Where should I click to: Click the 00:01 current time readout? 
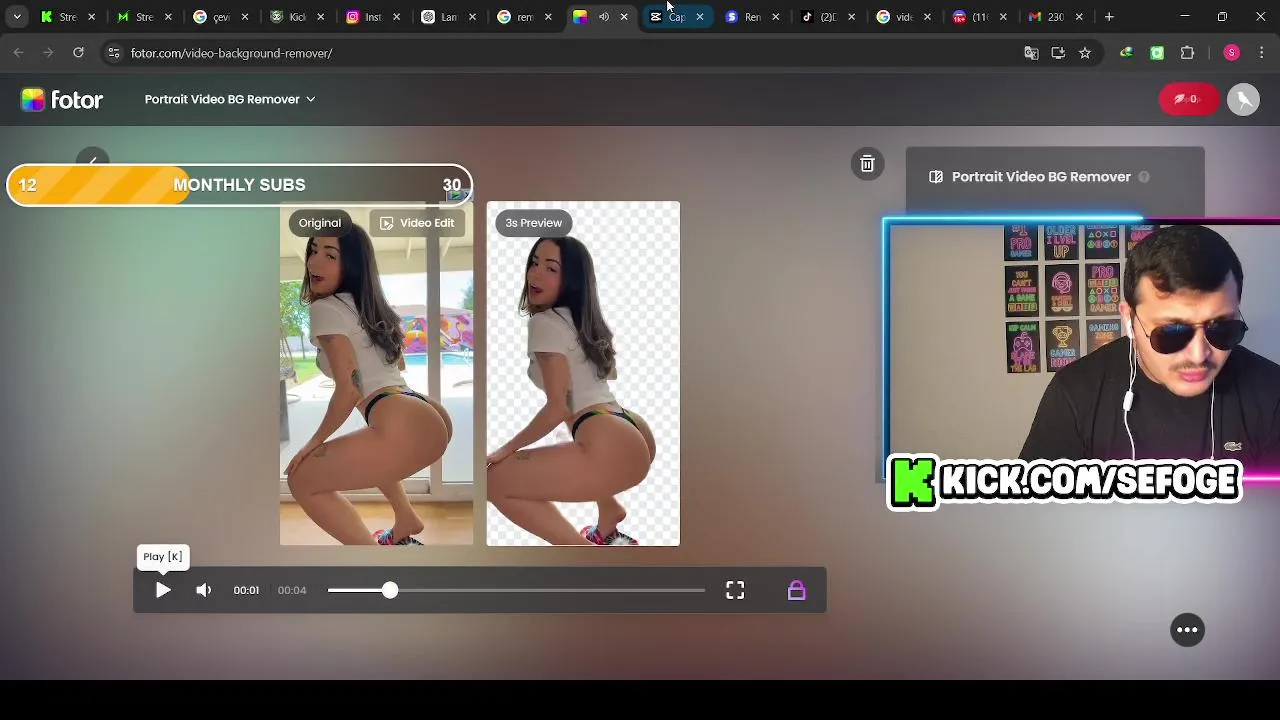coord(246,590)
